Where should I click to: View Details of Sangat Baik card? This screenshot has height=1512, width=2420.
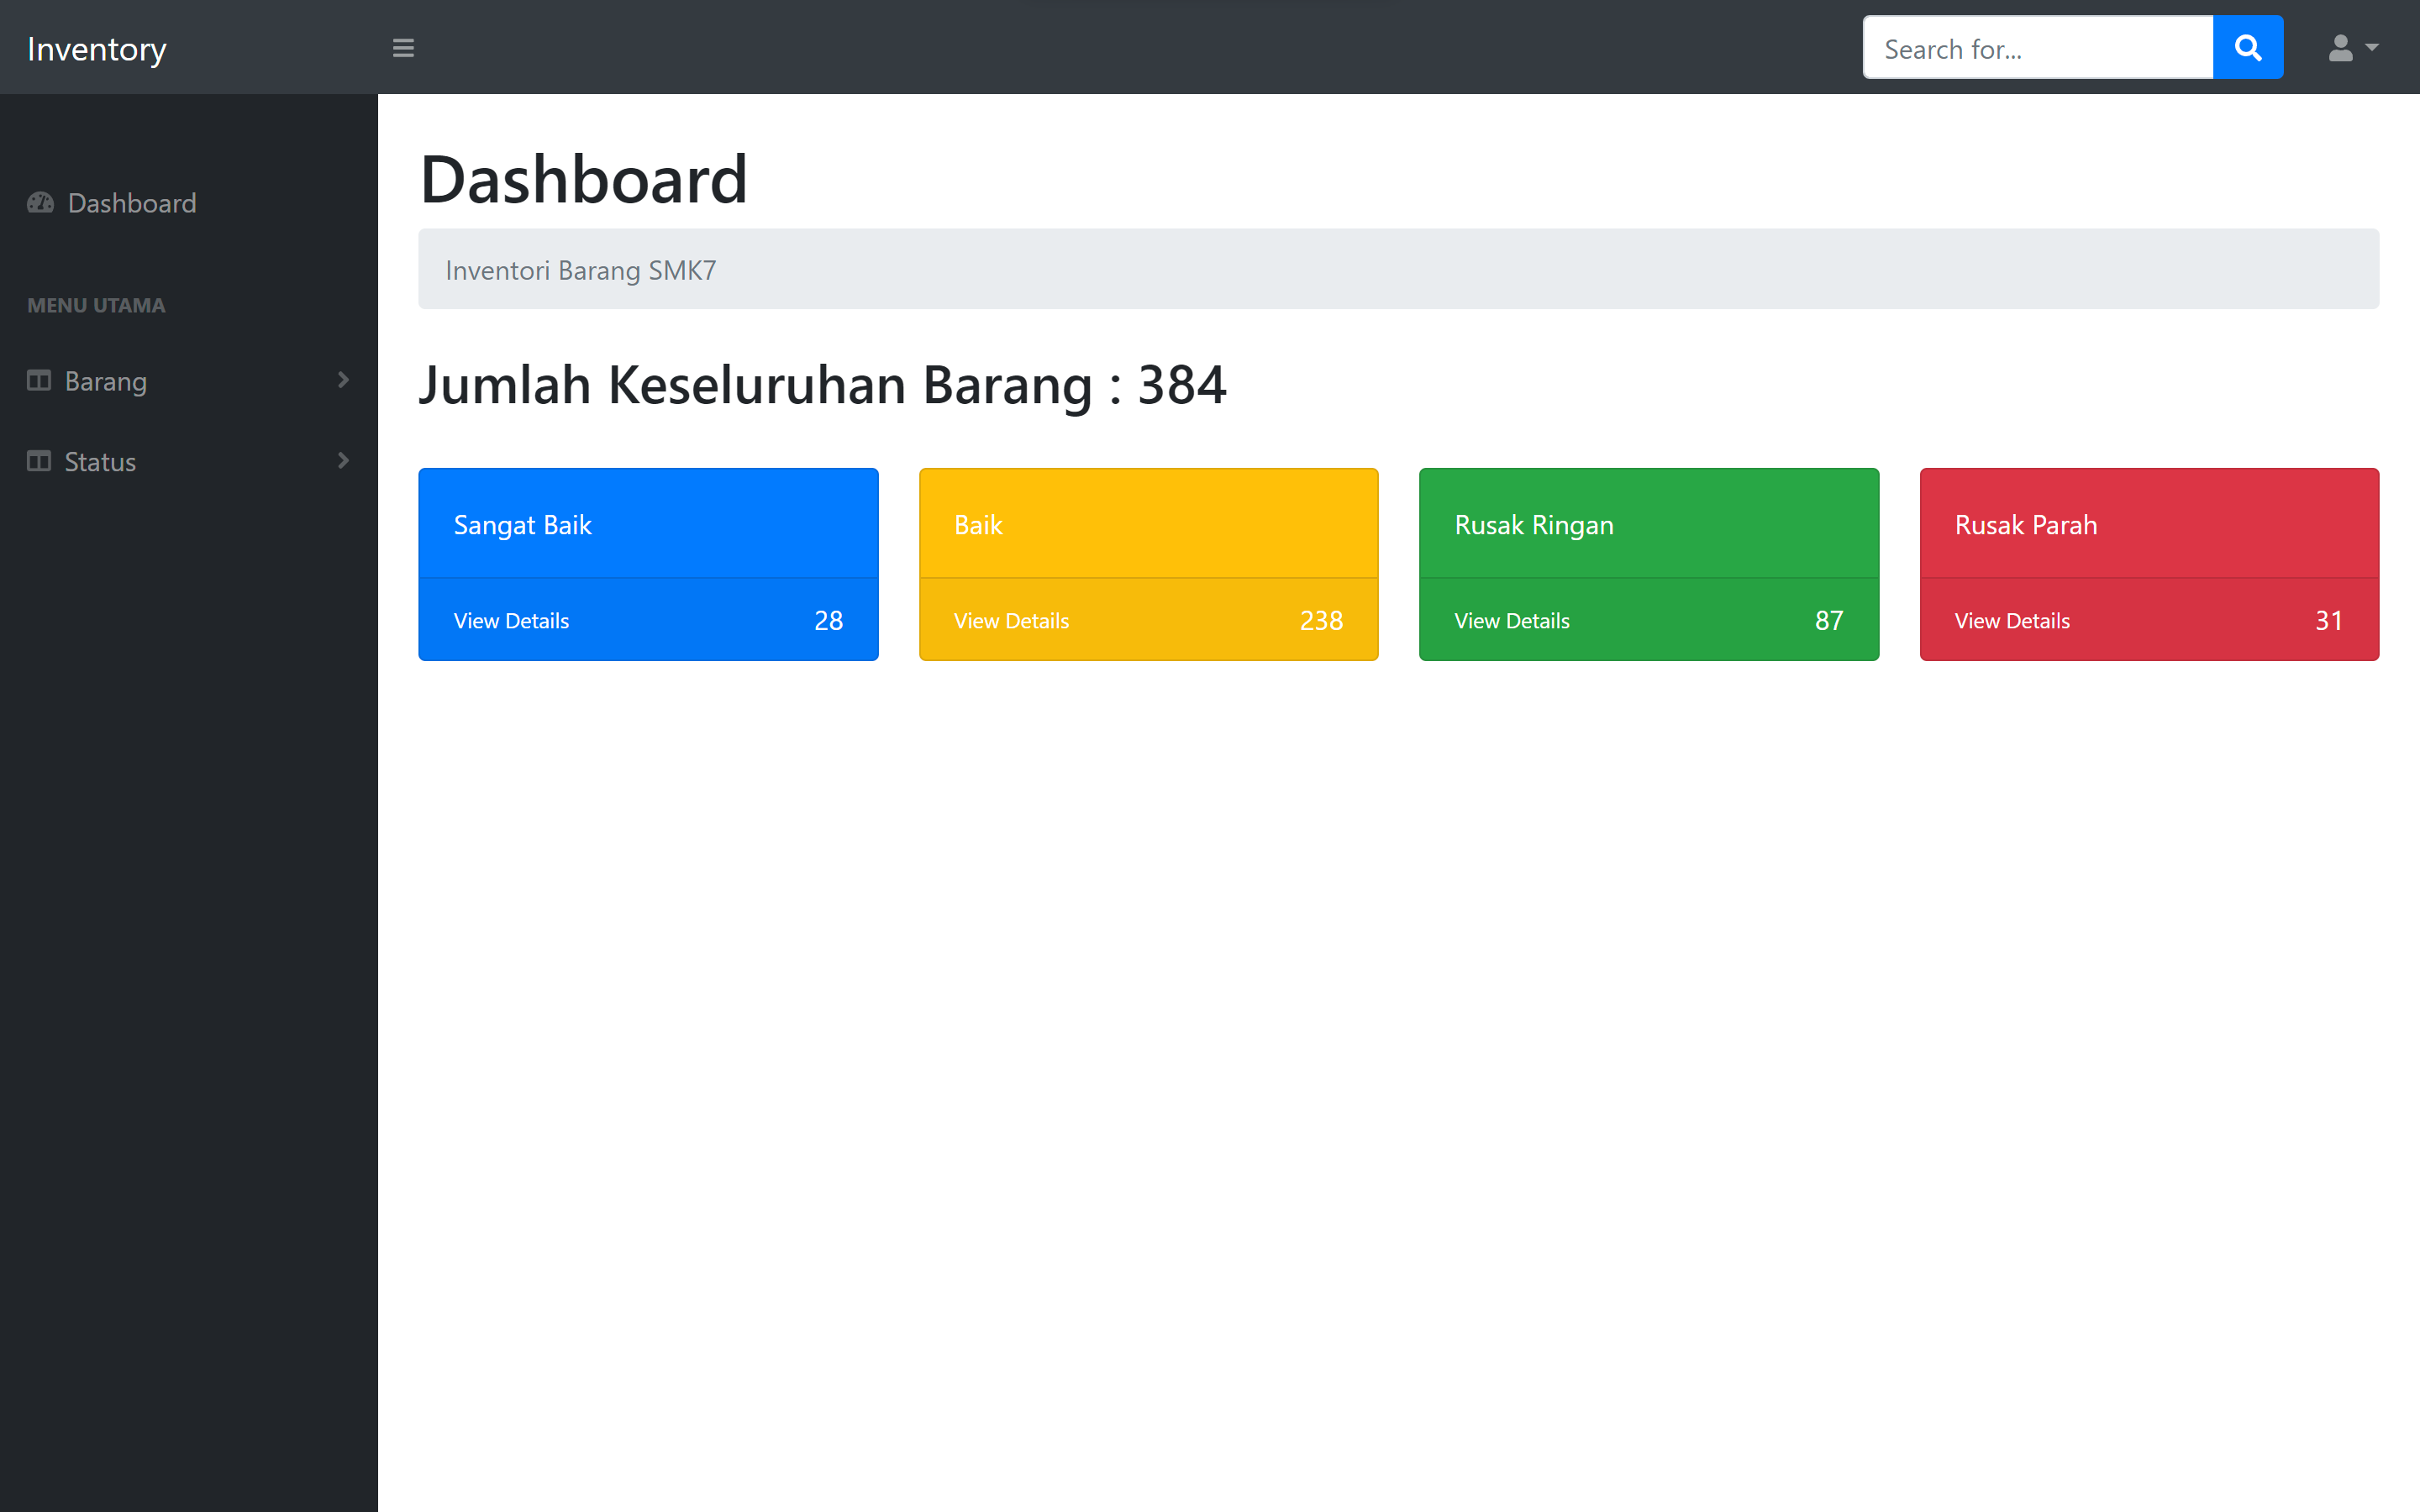511,621
